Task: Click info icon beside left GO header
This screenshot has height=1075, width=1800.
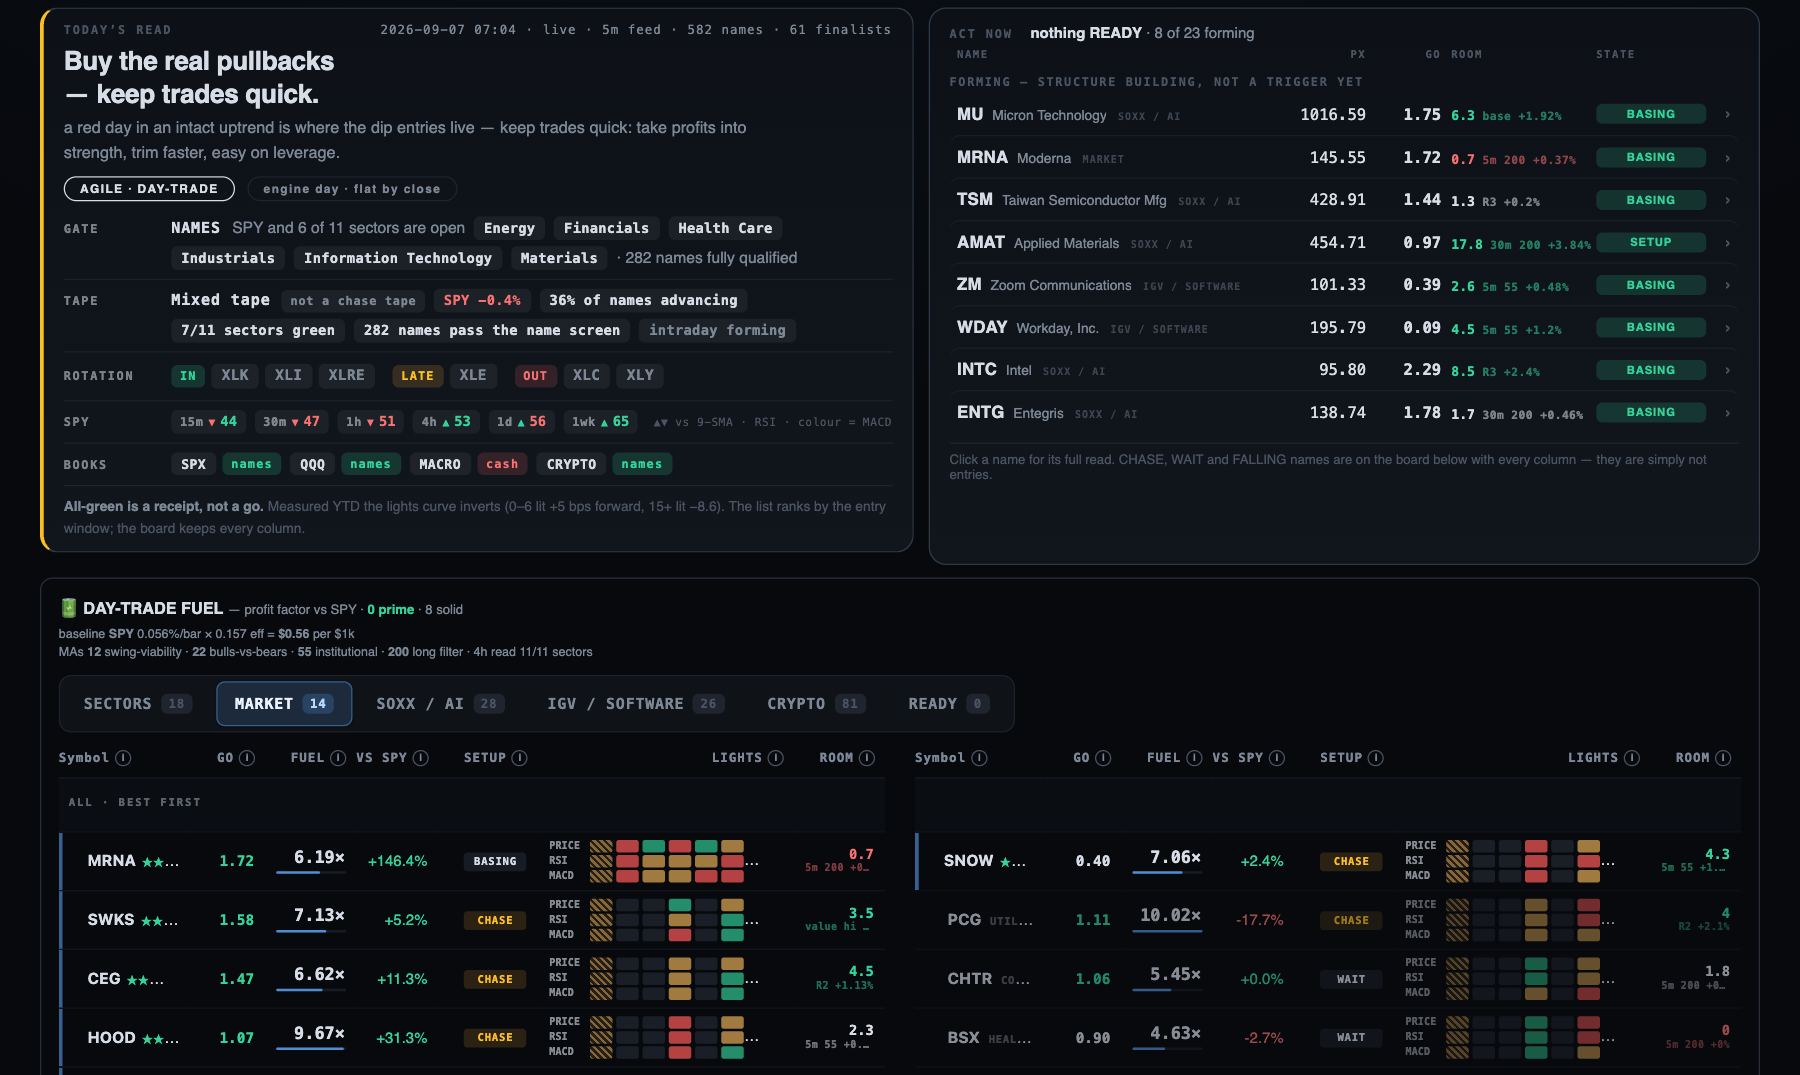Action: tap(247, 758)
